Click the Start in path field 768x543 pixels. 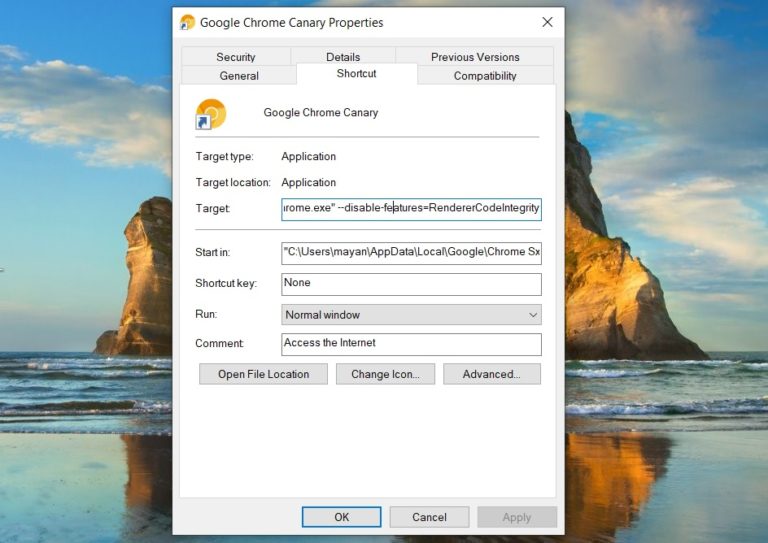tap(411, 253)
